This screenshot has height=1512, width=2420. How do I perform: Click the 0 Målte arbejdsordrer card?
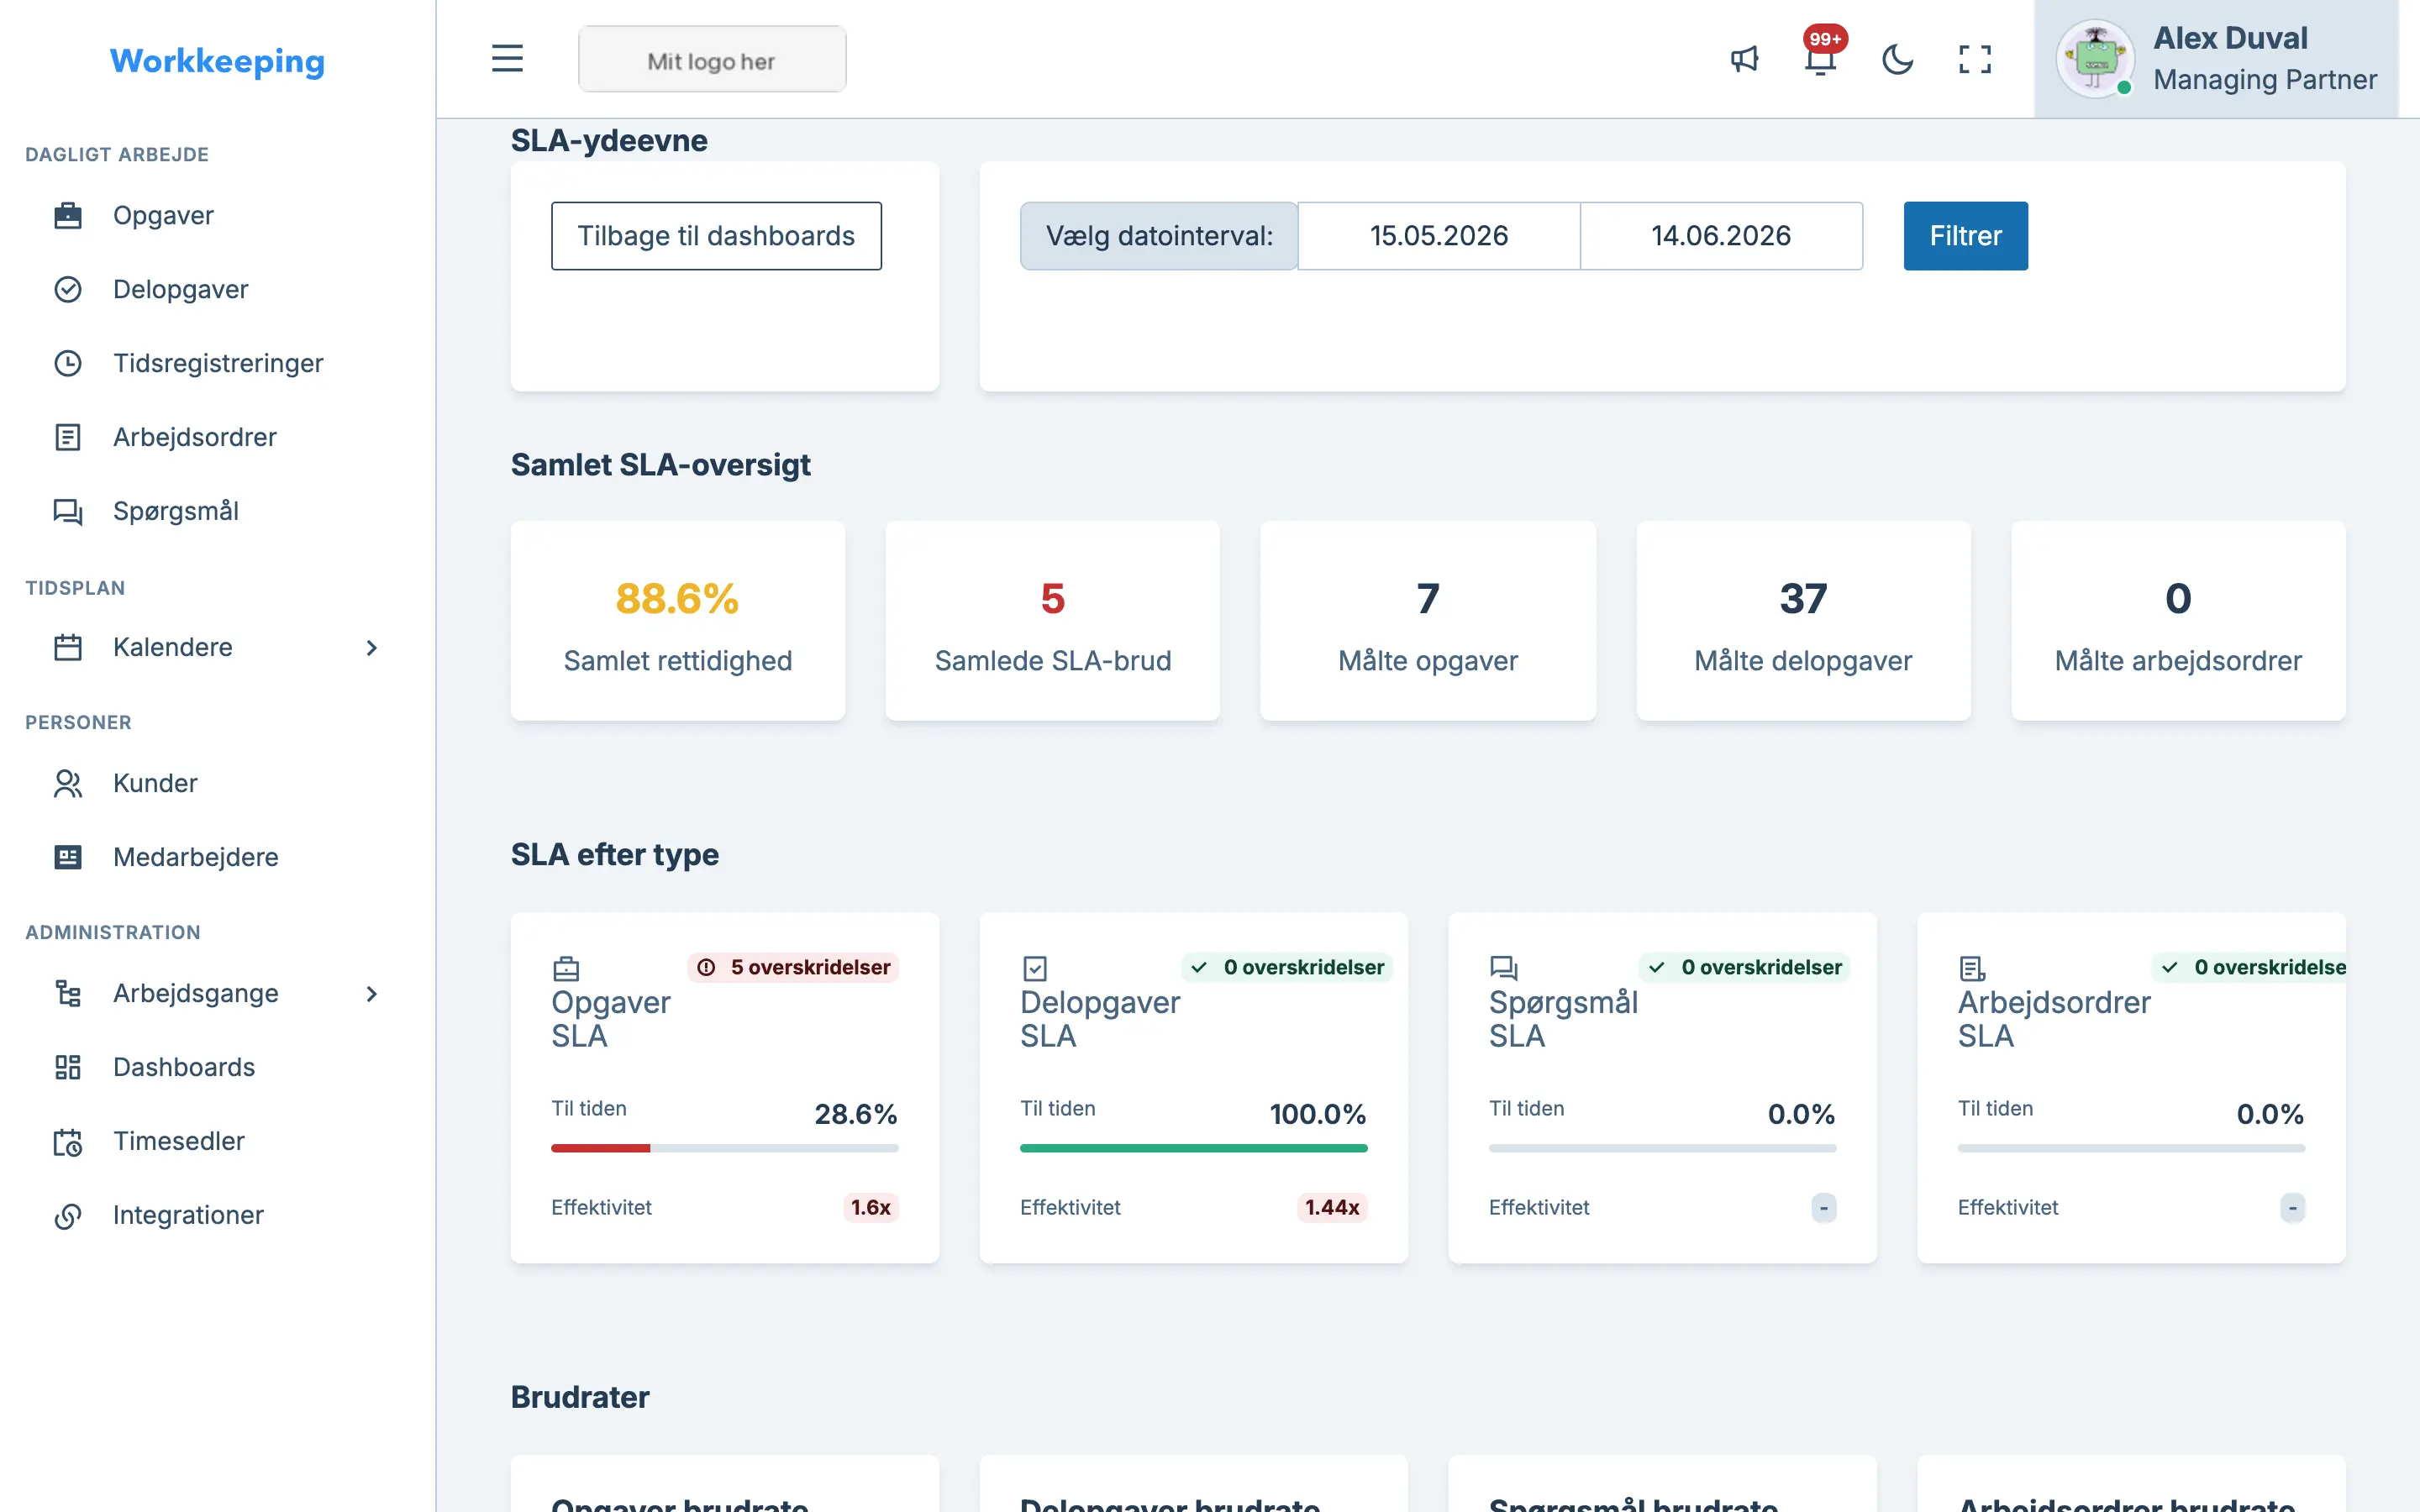coord(2178,620)
